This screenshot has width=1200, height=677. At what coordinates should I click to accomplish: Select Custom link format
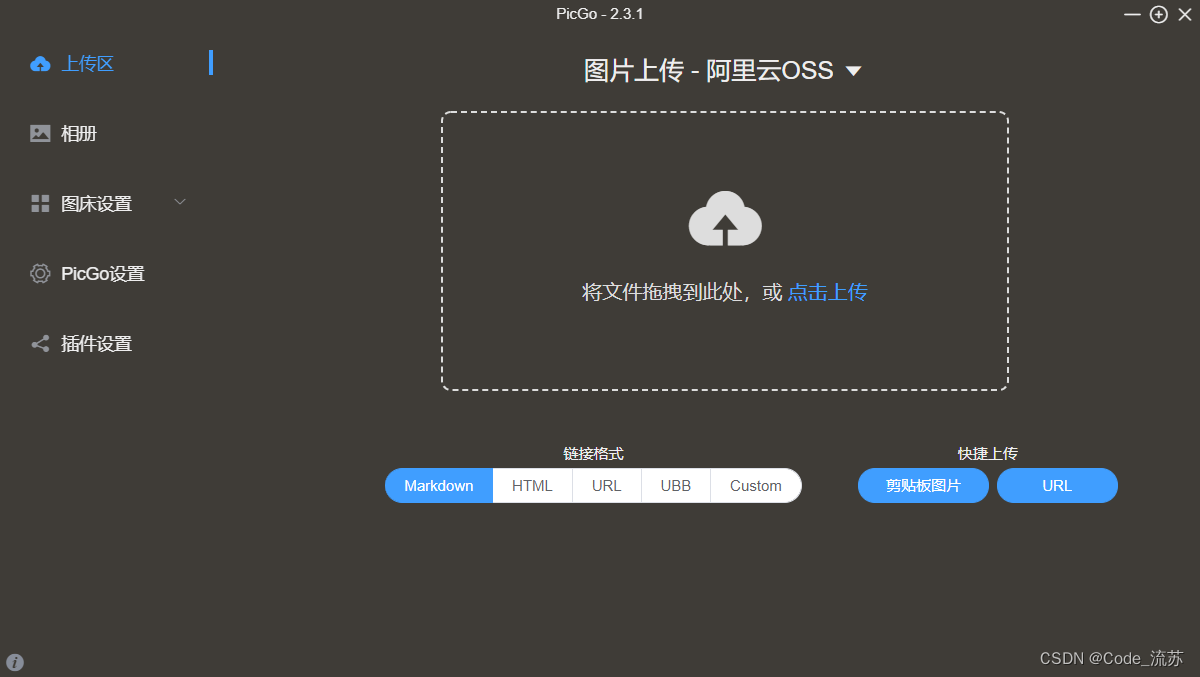pos(756,485)
